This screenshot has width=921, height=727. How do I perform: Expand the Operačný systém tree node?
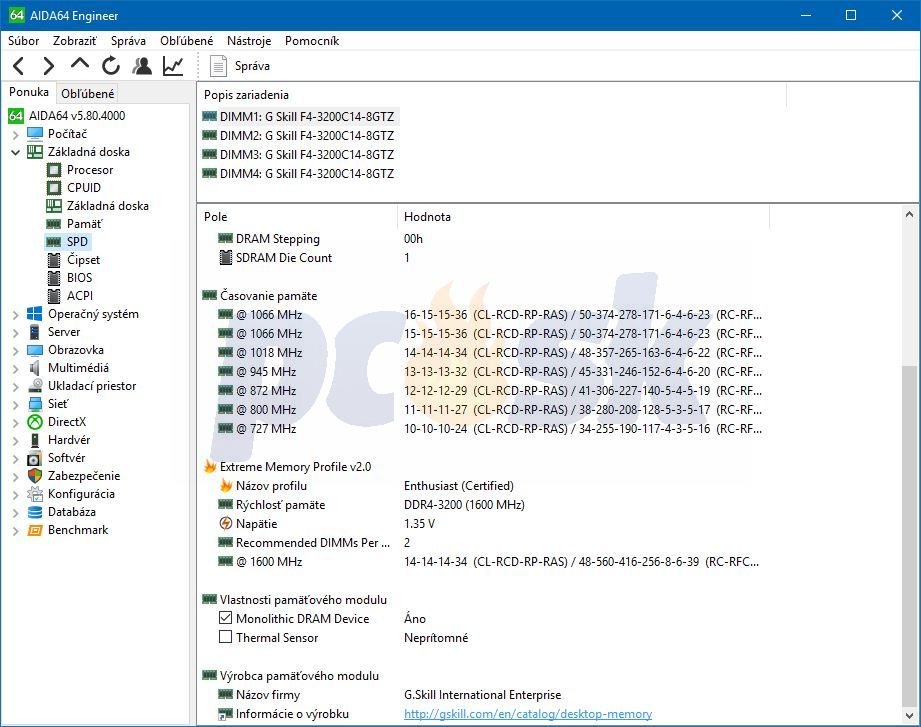point(16,315)
